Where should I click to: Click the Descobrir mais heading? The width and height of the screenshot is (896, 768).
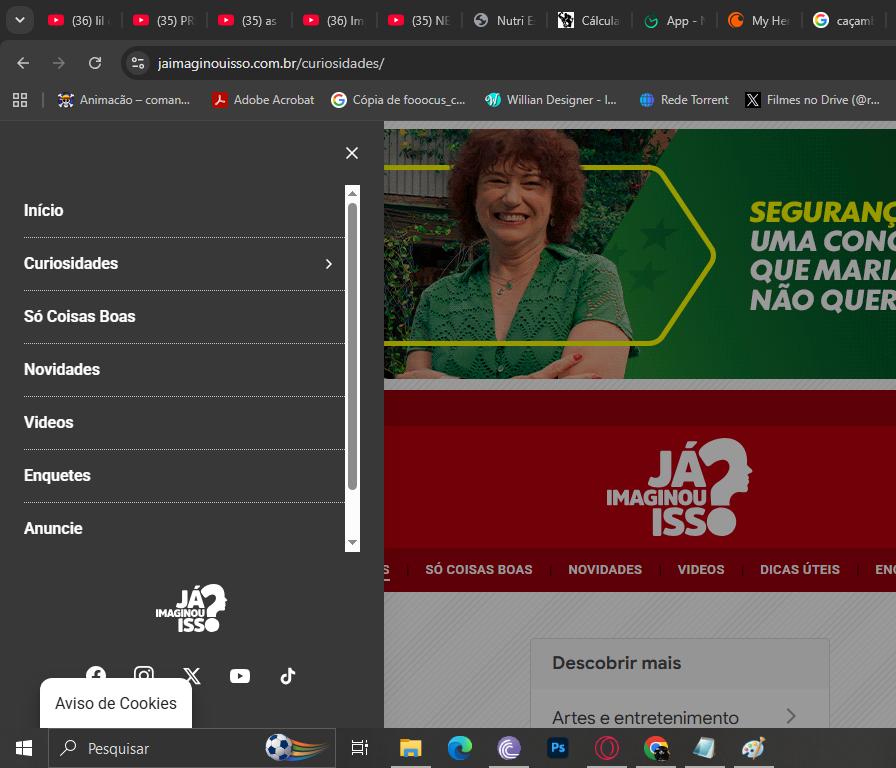(x=617, y=663)
